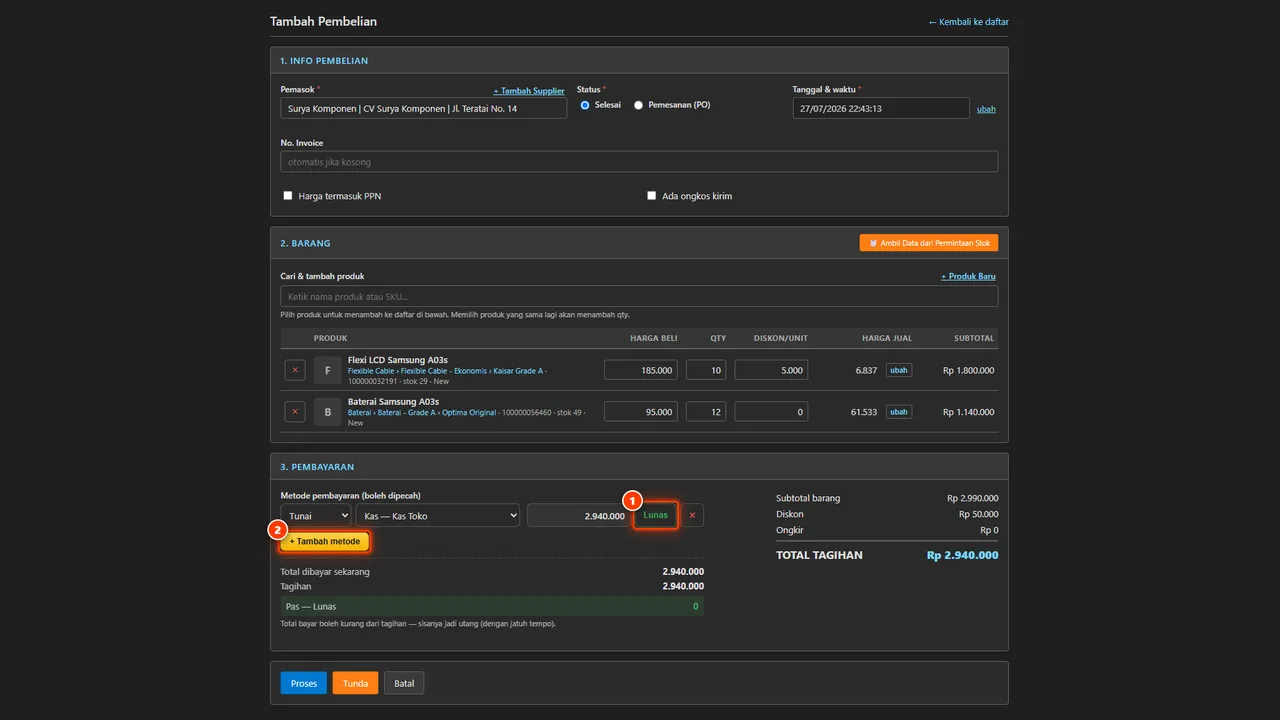Click subtotal Rp 1.140.000
Screen dimensions: 1280x720
[x=968, y=412]
